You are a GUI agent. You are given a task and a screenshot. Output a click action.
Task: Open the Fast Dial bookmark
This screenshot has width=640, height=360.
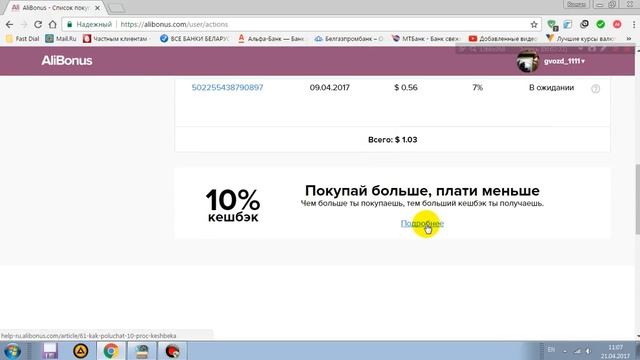pos(22,39)
